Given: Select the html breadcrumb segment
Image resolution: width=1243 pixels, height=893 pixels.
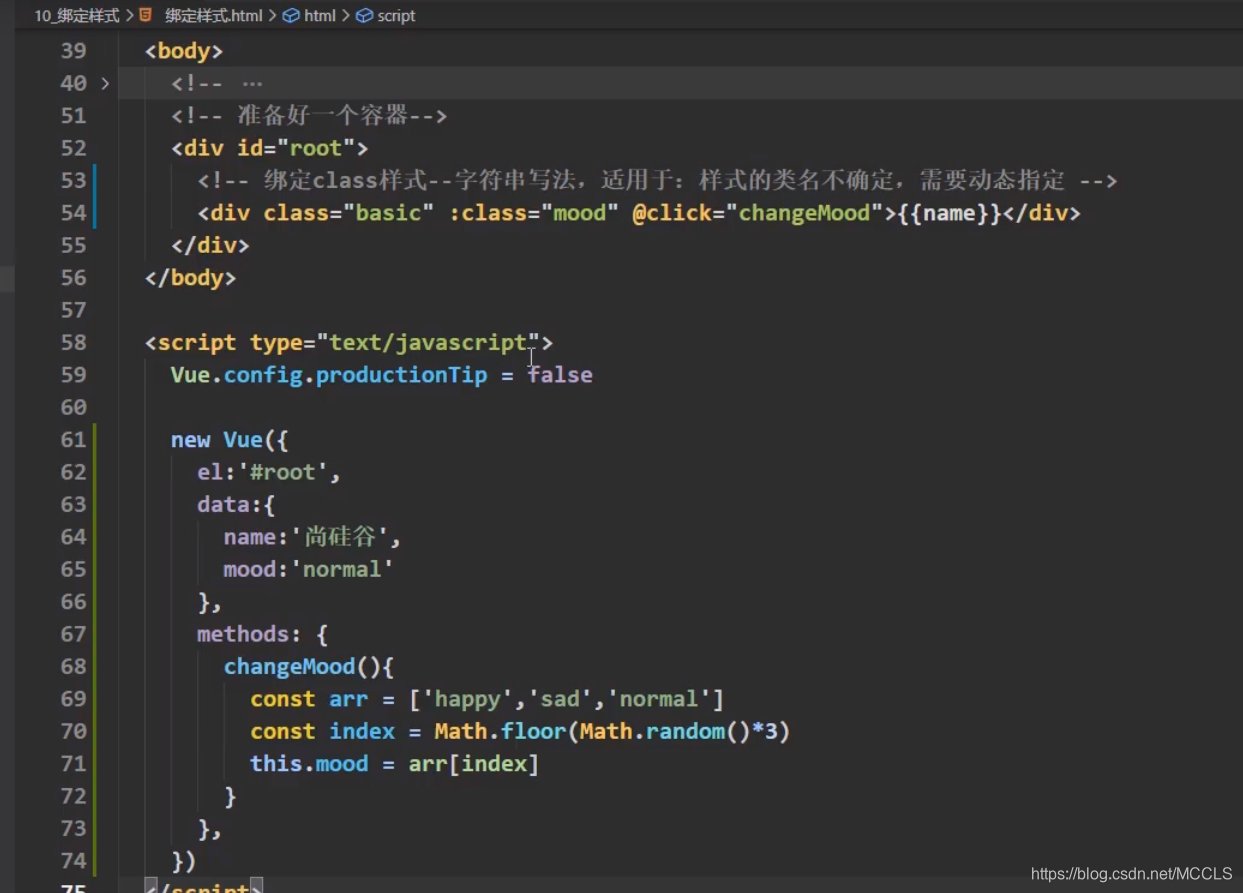Looking at the screenshot, I should [320, 16].
